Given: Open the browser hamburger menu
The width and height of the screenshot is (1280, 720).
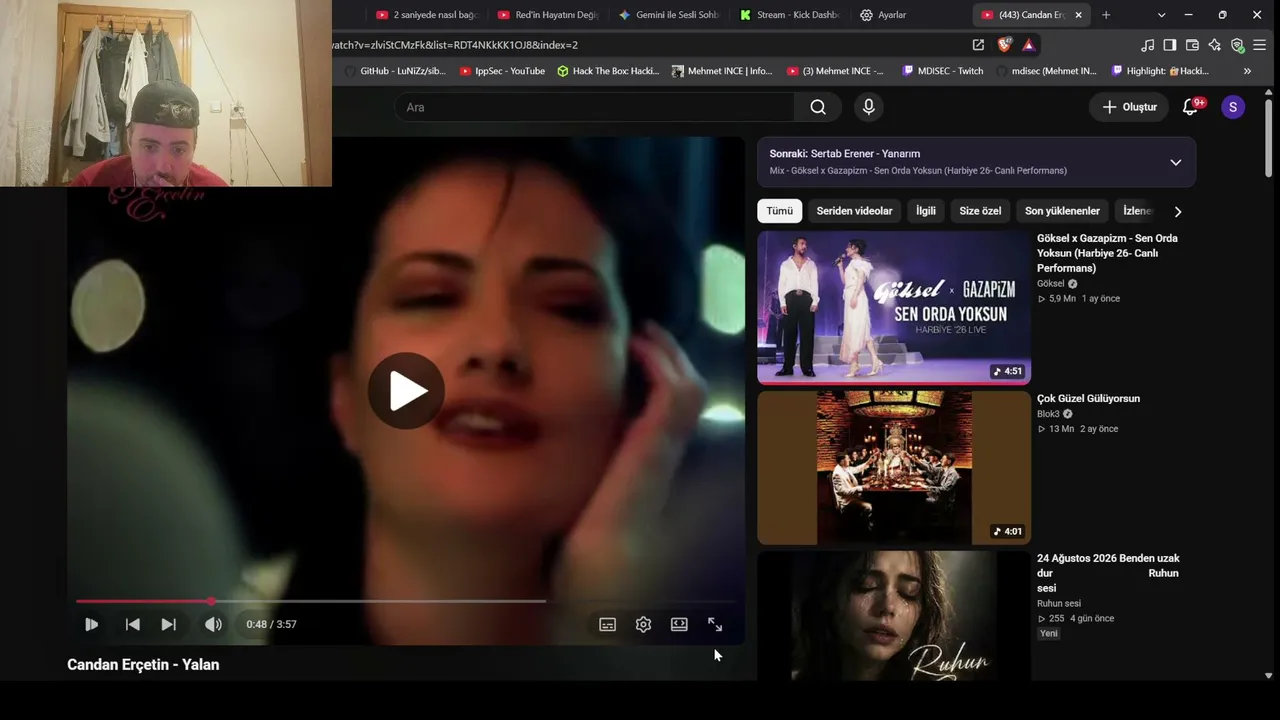Looking at the screenshot, I should (x=1260, y=45).
